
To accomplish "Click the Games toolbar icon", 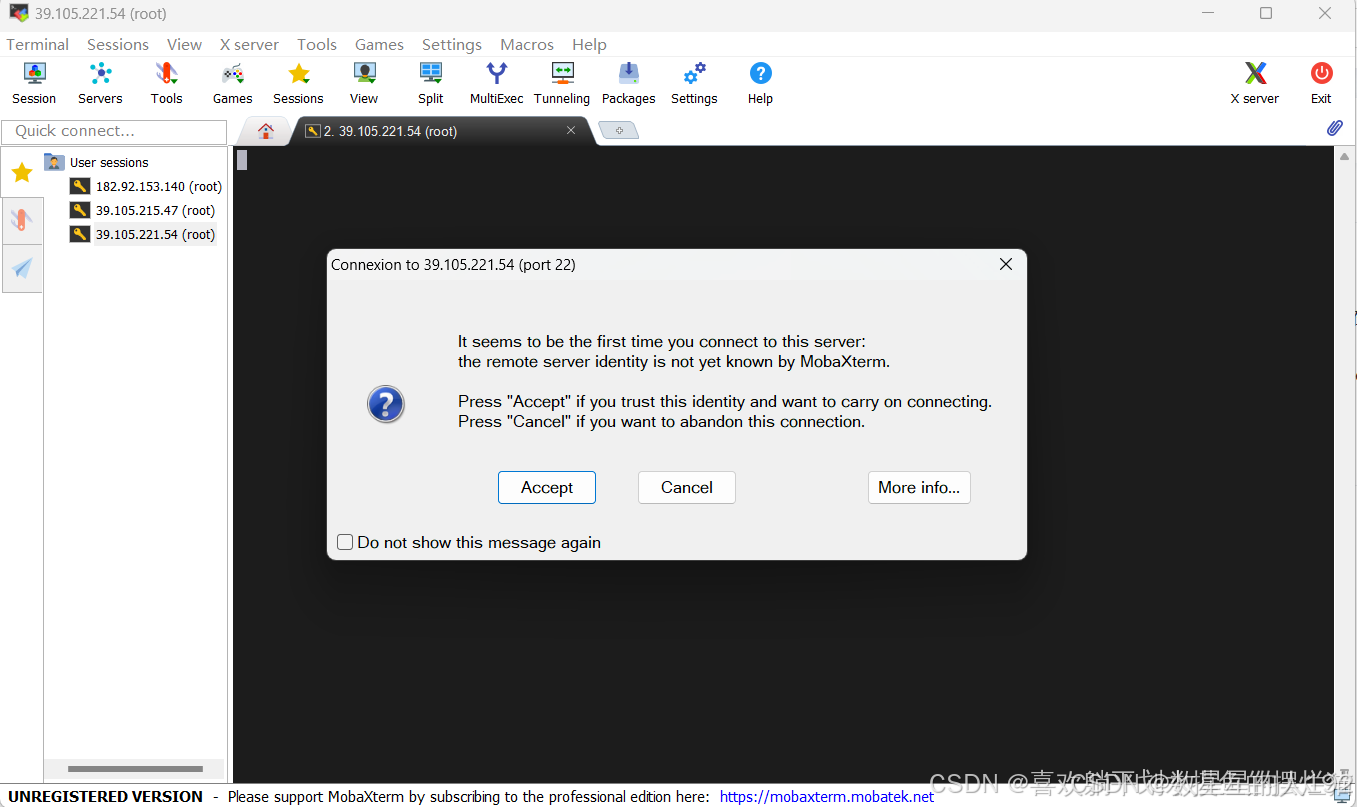I will tap(232, 83).
